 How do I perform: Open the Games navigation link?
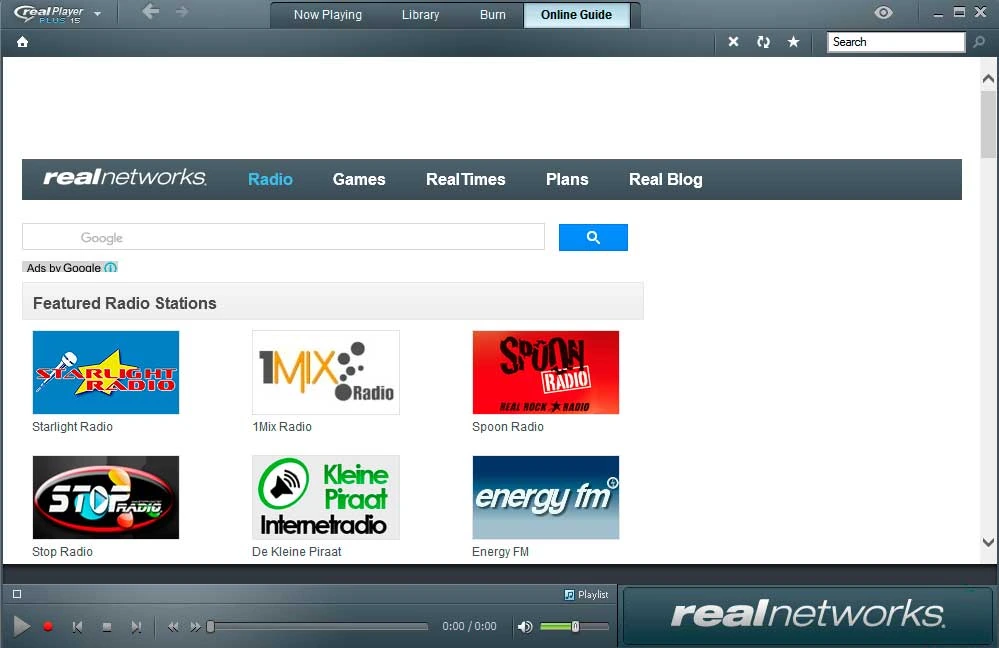click(359, 180)
